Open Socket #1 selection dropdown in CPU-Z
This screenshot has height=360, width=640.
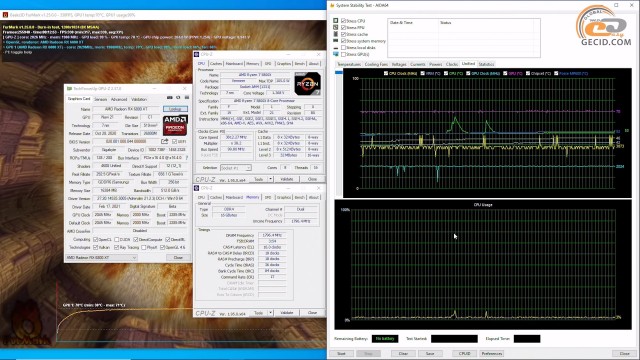(236, 168)
